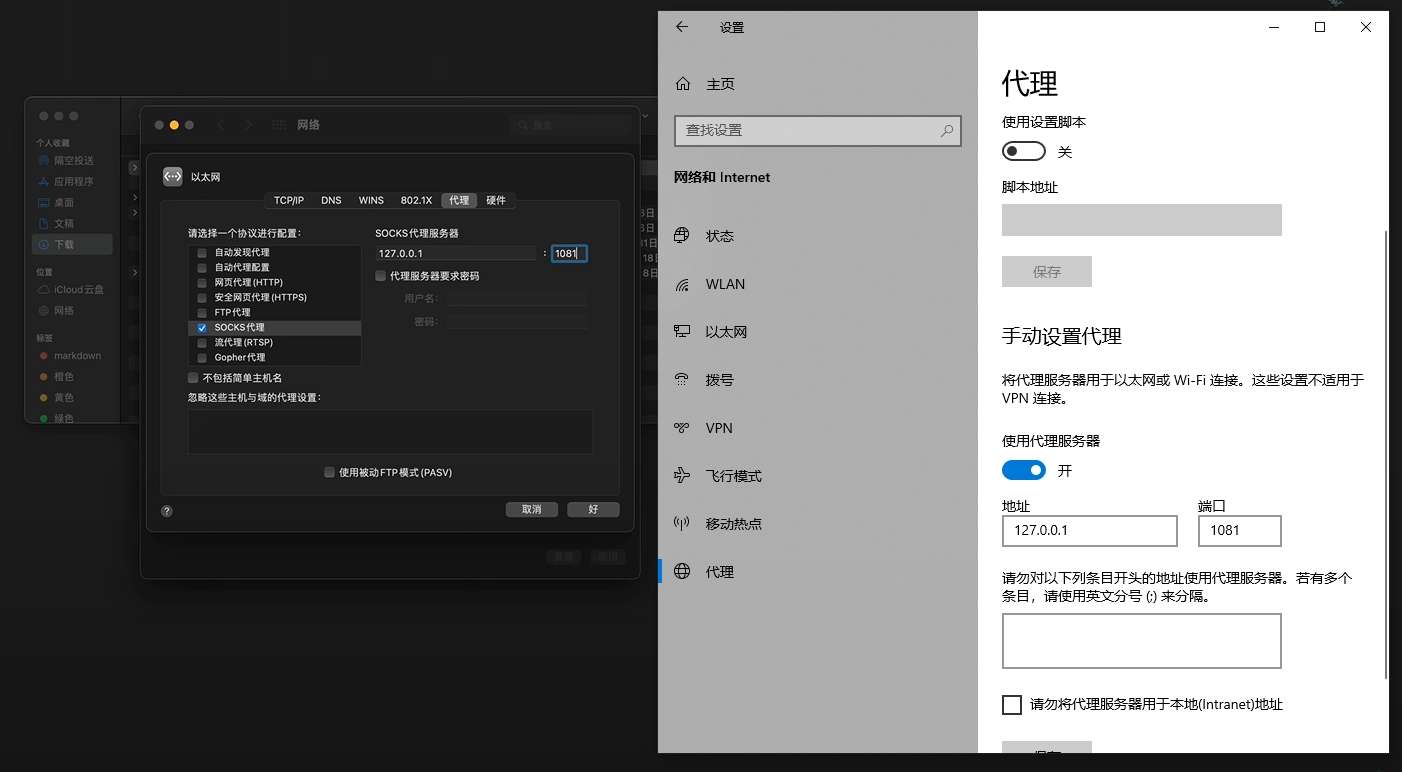Click the 以太网 ethernet icon in mac dialog
Screen dimensions: 1402x772
click(173, 176)
